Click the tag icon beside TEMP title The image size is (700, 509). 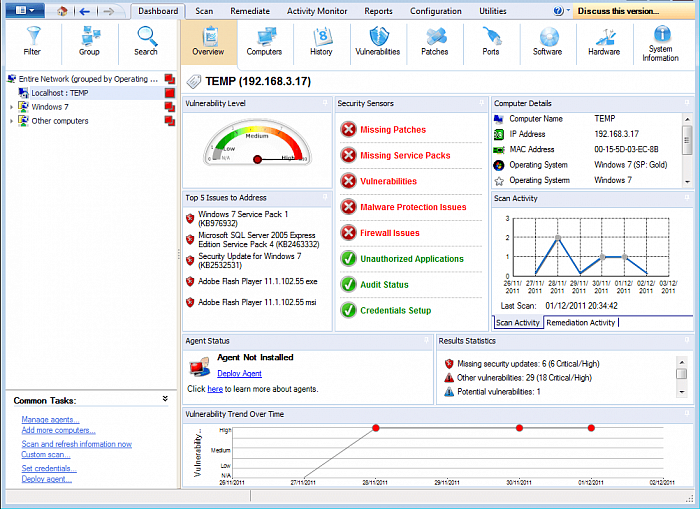(194, 82)
